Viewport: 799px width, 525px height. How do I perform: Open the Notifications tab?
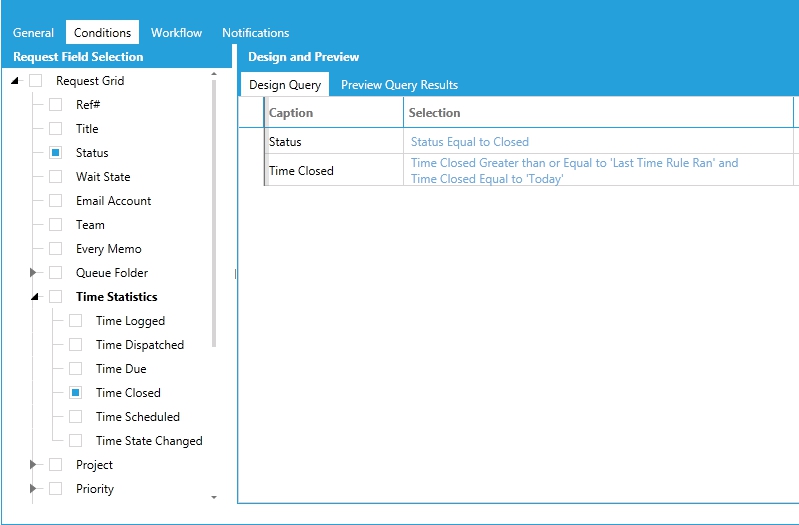point(255,33)
